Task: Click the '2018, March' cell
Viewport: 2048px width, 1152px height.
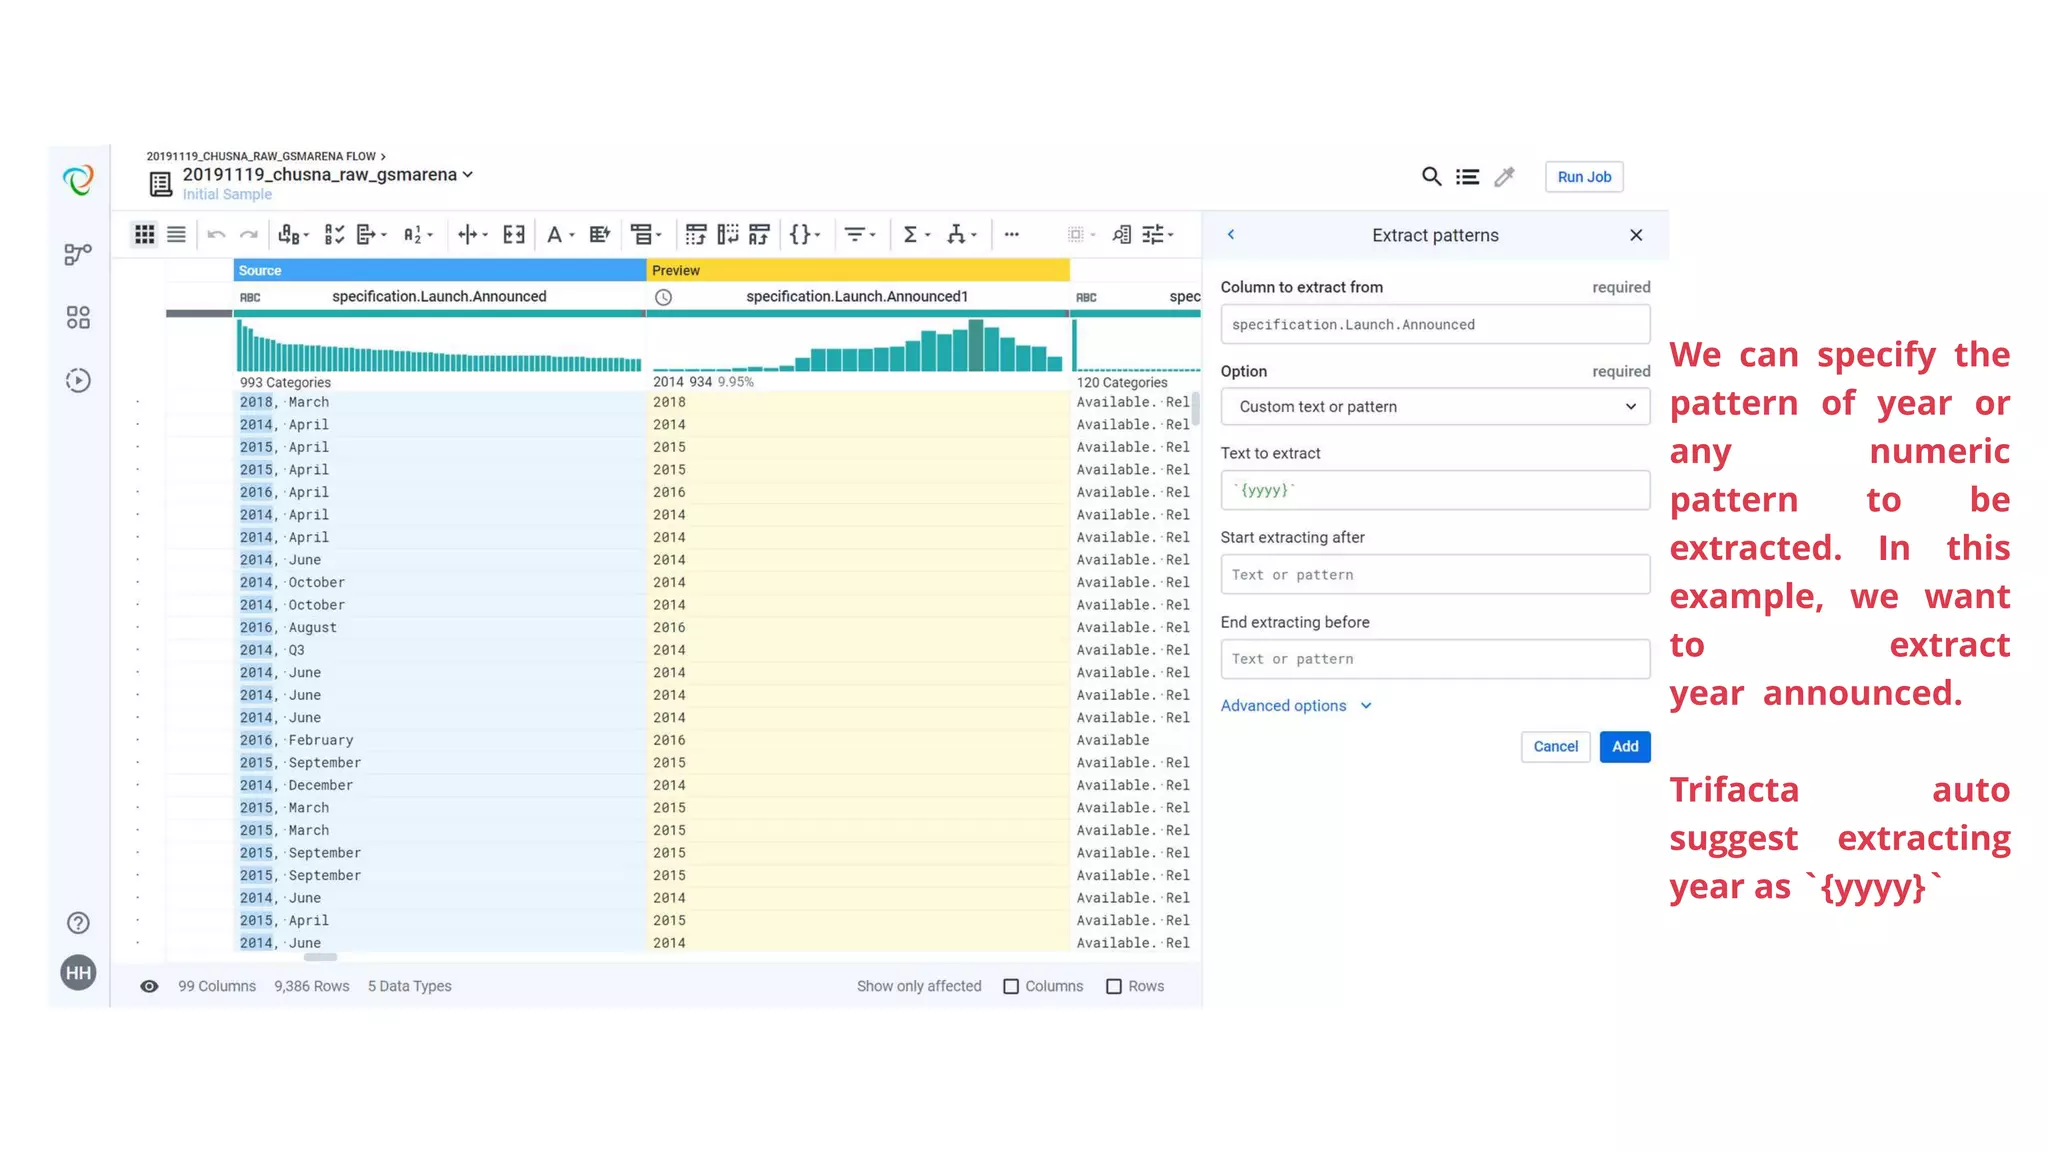Action: [x=440, y=402]
